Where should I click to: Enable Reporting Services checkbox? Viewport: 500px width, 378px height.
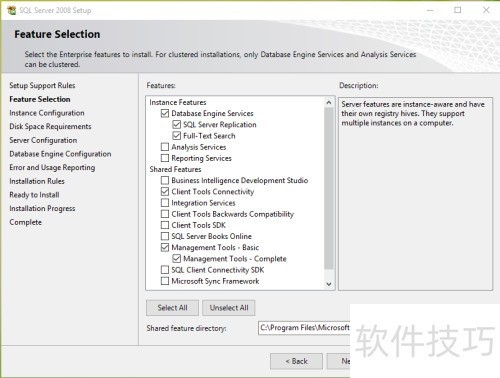pyautogui.click(x=165, y=158)
